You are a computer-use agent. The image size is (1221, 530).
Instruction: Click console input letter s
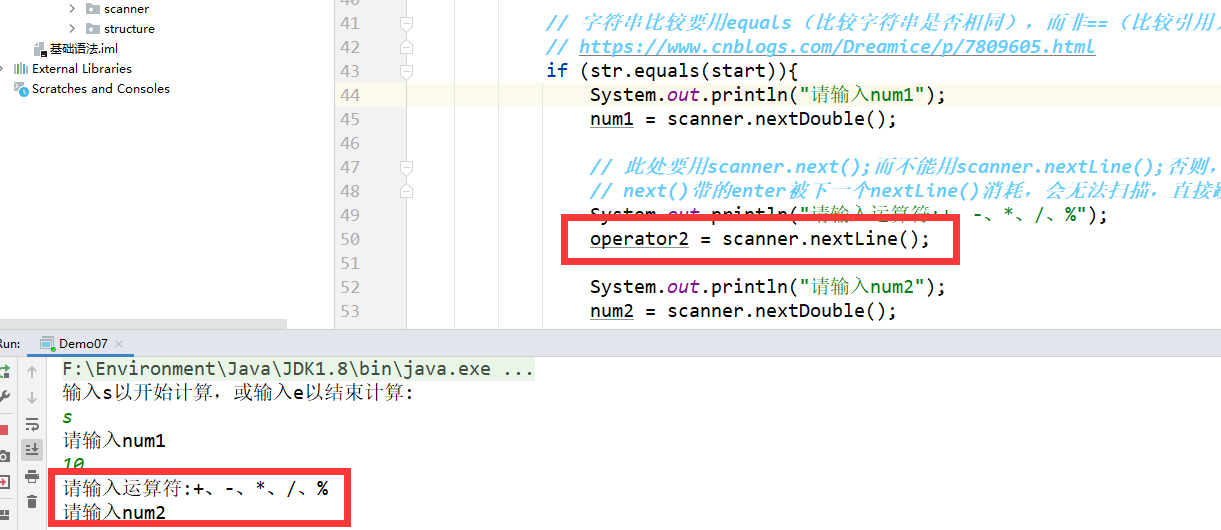point(67,417)
